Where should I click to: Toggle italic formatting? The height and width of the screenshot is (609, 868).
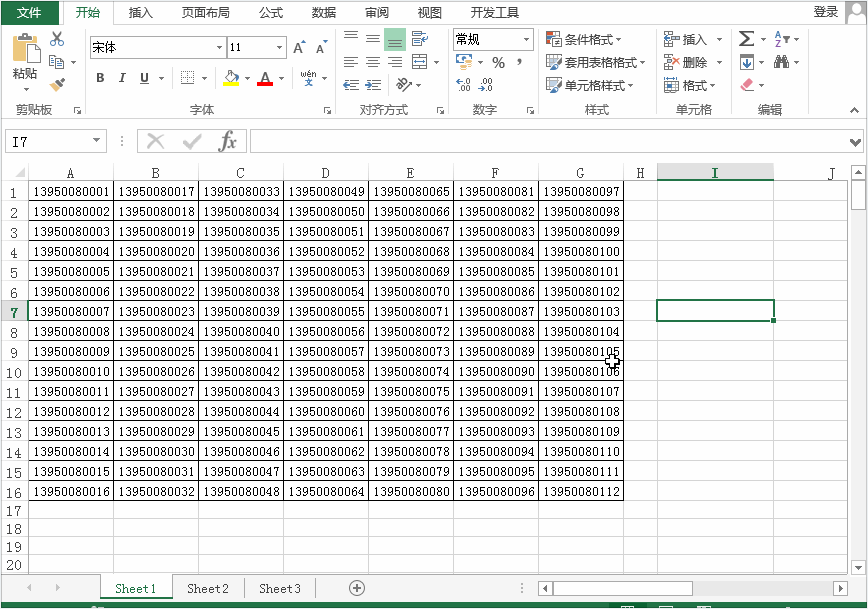coord(122,78)
